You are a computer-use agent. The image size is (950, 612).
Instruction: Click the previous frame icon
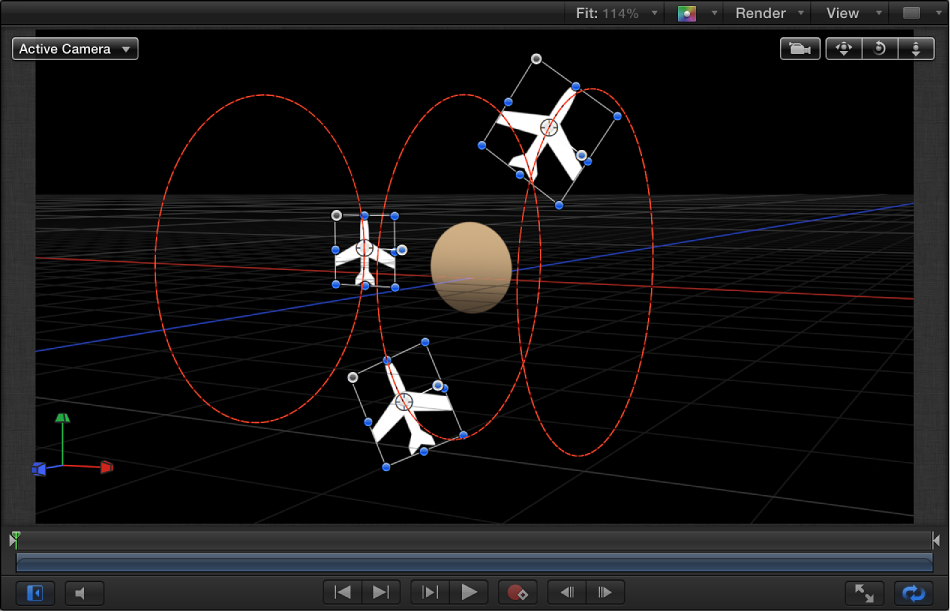pos(566,592)
